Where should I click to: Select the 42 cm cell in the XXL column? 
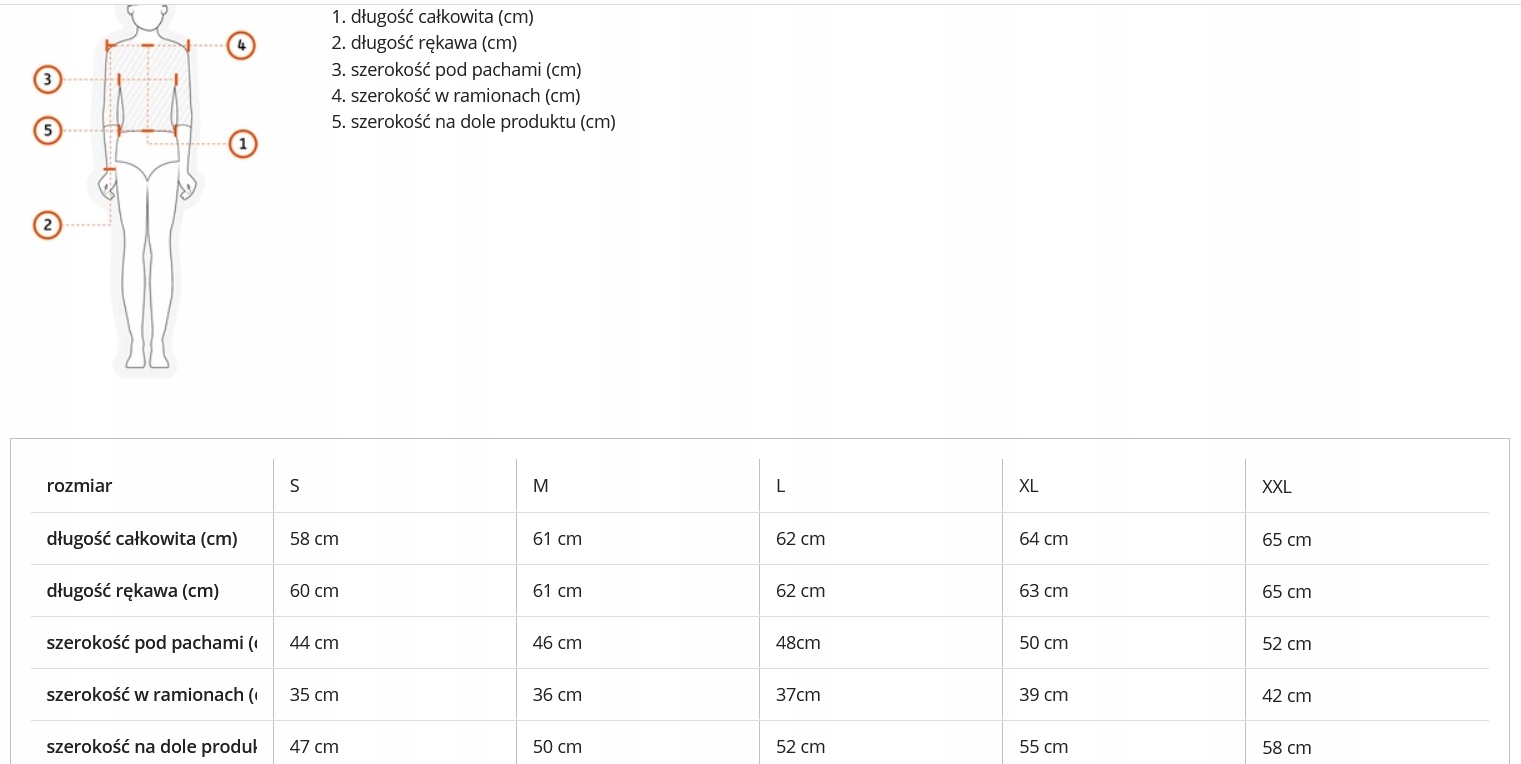click(x=1287, y=696)
